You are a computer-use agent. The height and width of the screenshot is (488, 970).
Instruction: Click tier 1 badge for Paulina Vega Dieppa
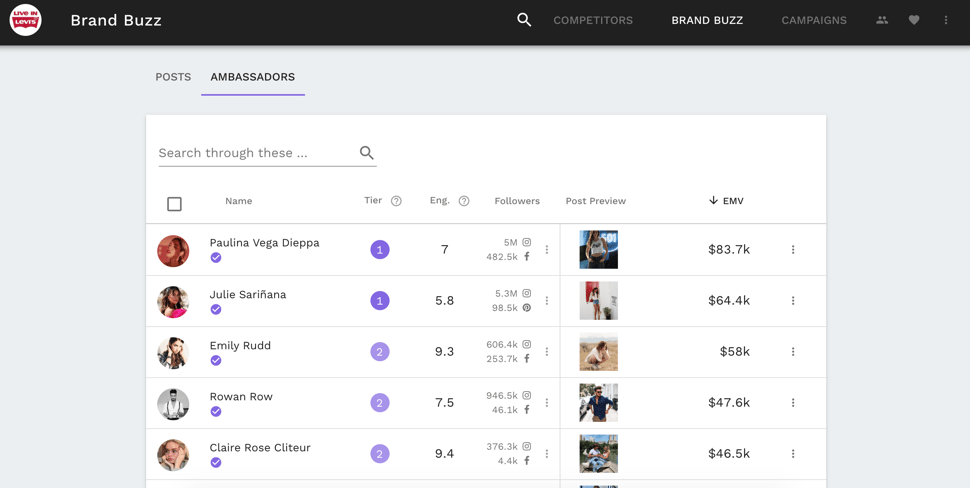[x=380, y=250]
